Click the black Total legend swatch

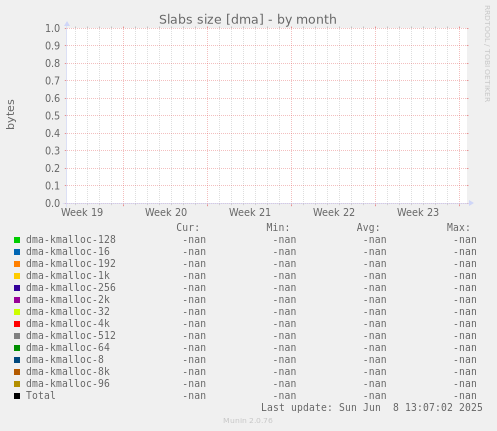pyautogui.click(x=17, y=396)
